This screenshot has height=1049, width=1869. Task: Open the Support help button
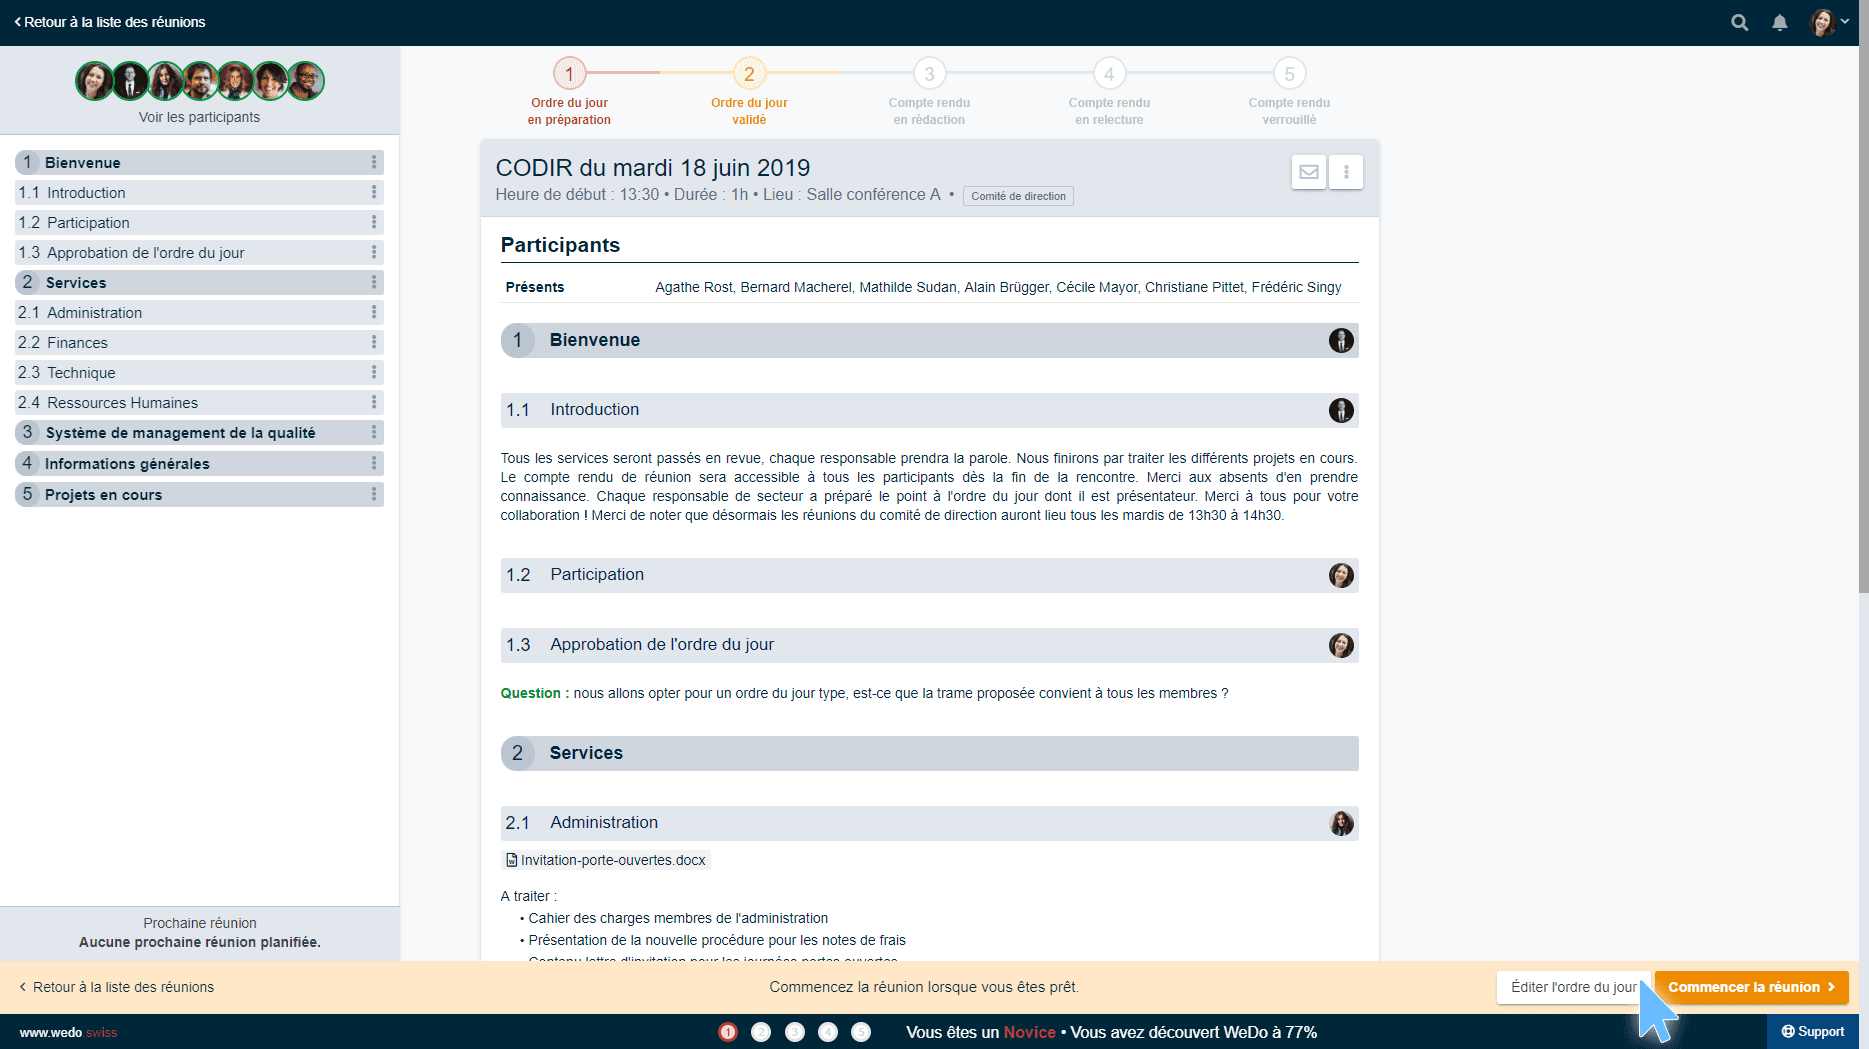tap(1813, 1032)
